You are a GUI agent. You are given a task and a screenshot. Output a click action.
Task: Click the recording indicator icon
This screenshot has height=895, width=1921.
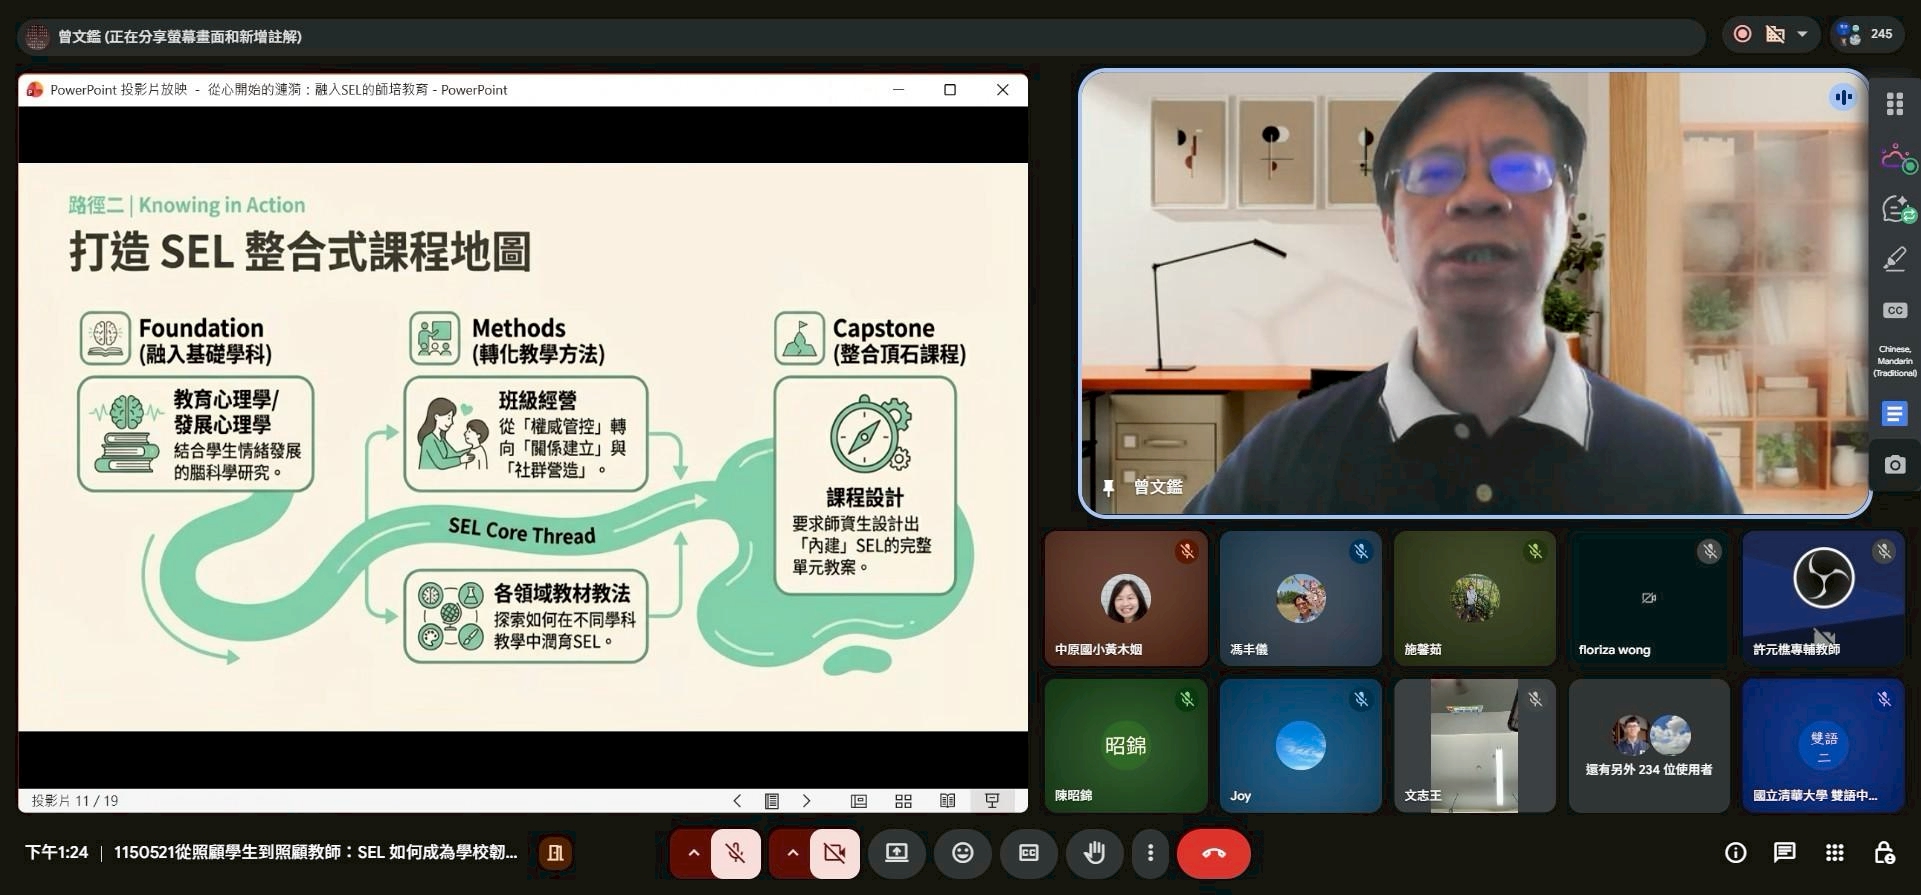point(1742,34)
